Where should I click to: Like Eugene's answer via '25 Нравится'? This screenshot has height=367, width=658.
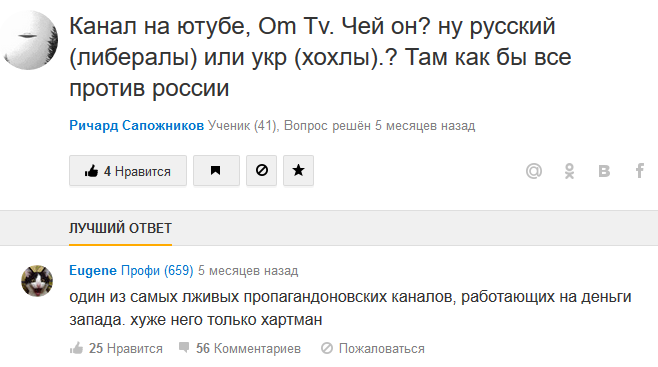click(x=116, y=348)
